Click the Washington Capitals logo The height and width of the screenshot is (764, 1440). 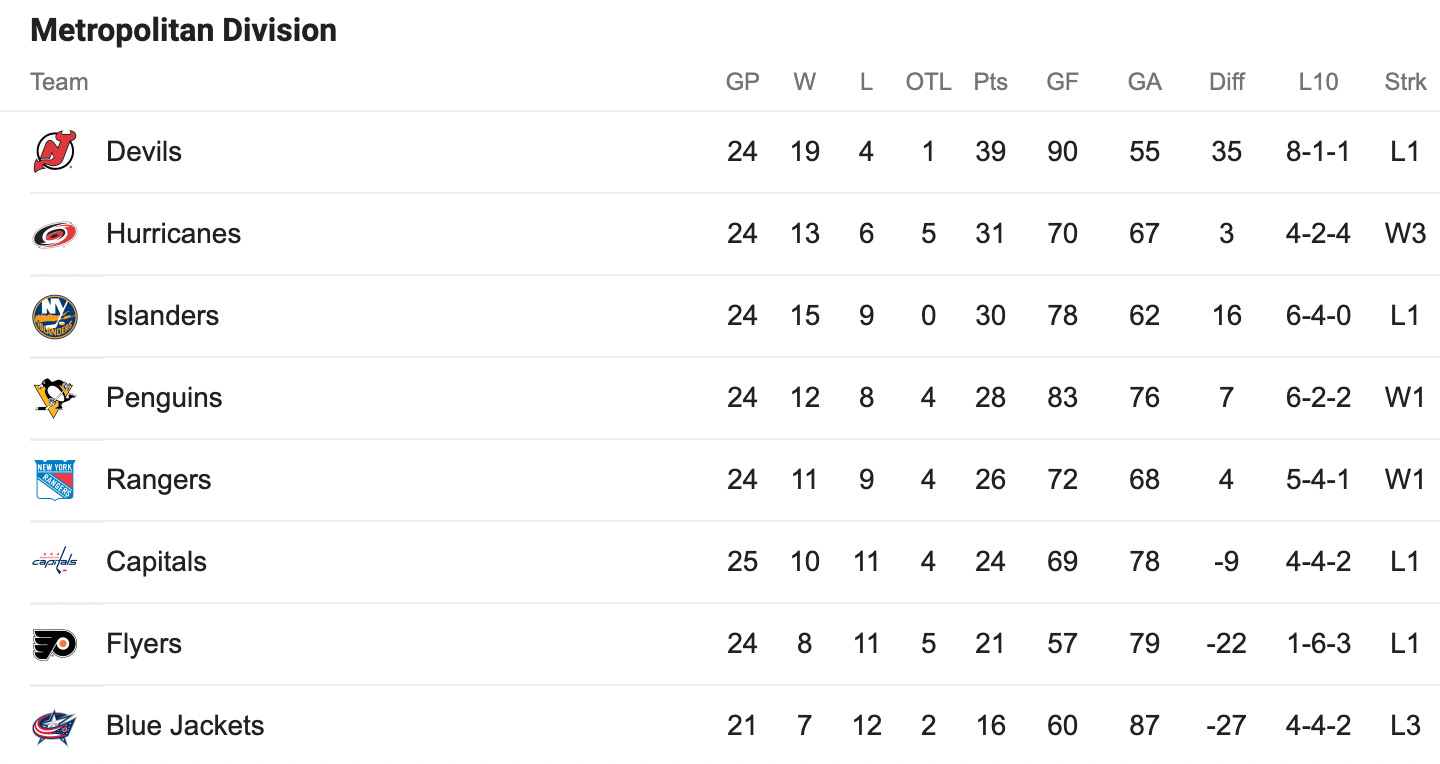[x=54, y=561]
